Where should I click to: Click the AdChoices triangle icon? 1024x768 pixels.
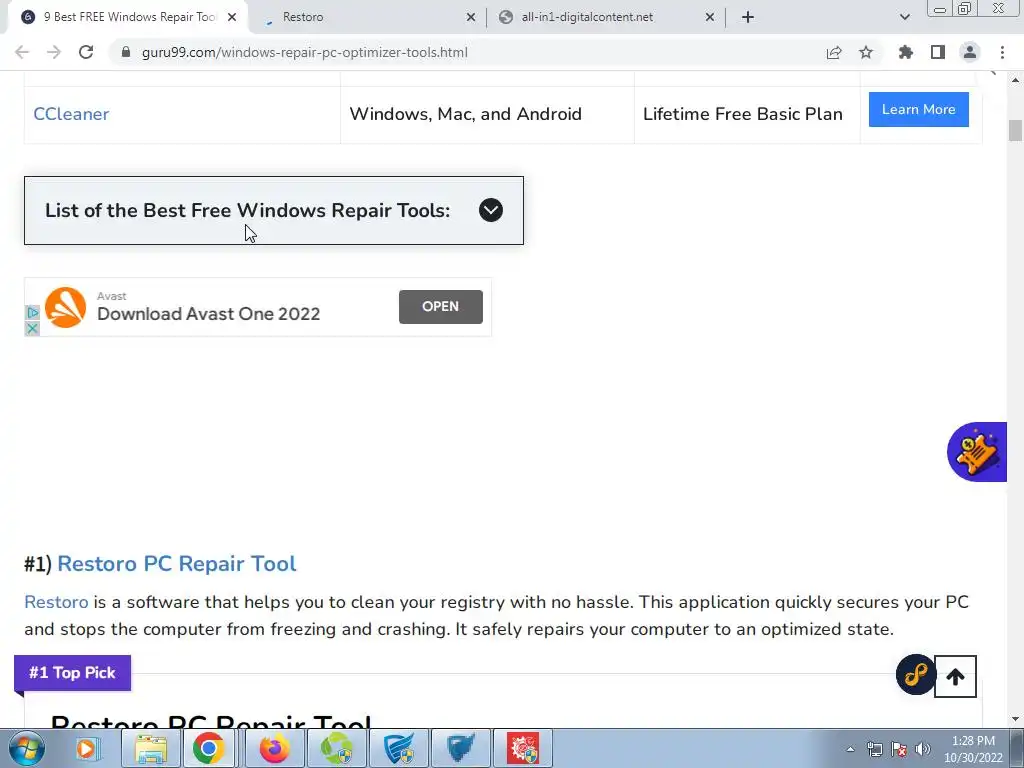32,313
